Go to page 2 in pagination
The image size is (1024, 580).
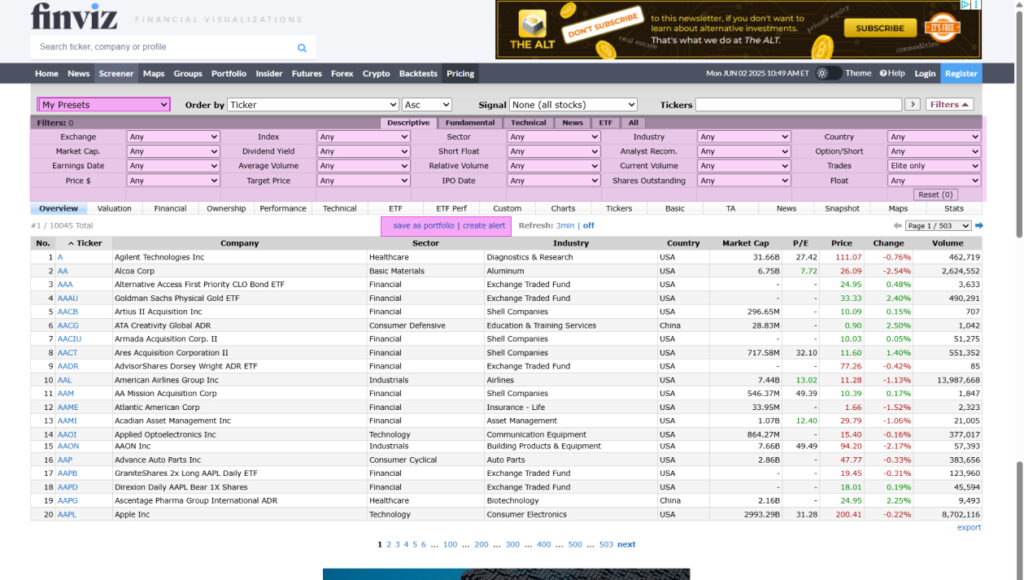click(389, 544)
